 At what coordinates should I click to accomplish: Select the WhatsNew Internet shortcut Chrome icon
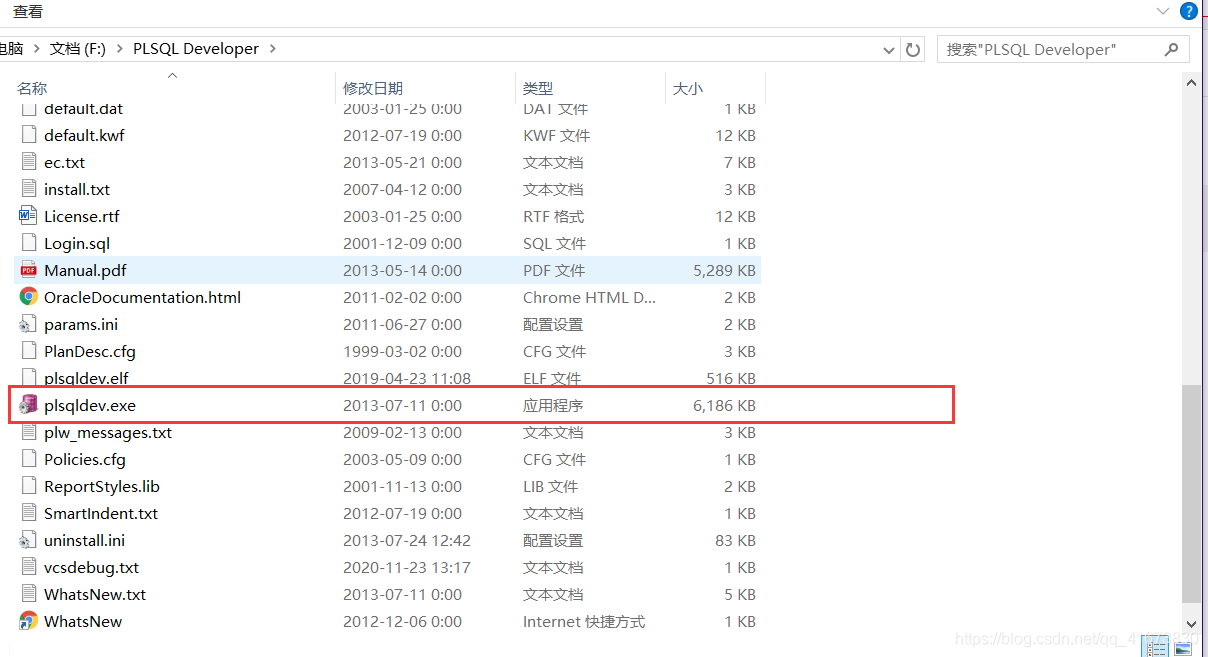pyautogui.click(x=28, y=621)
